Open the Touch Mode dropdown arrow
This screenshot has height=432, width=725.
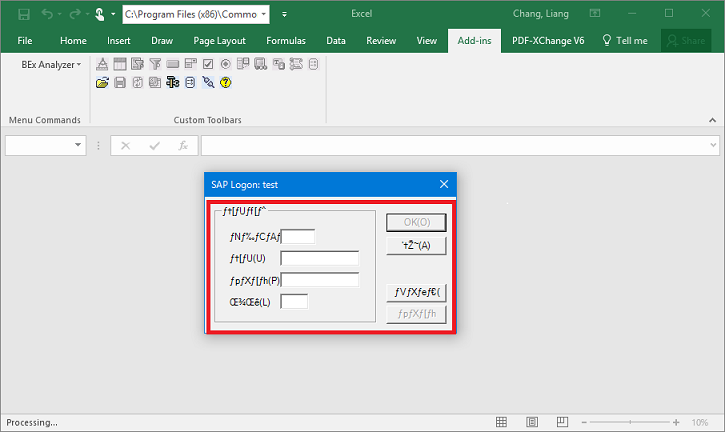pyautogui.click(x=113, y=14)
